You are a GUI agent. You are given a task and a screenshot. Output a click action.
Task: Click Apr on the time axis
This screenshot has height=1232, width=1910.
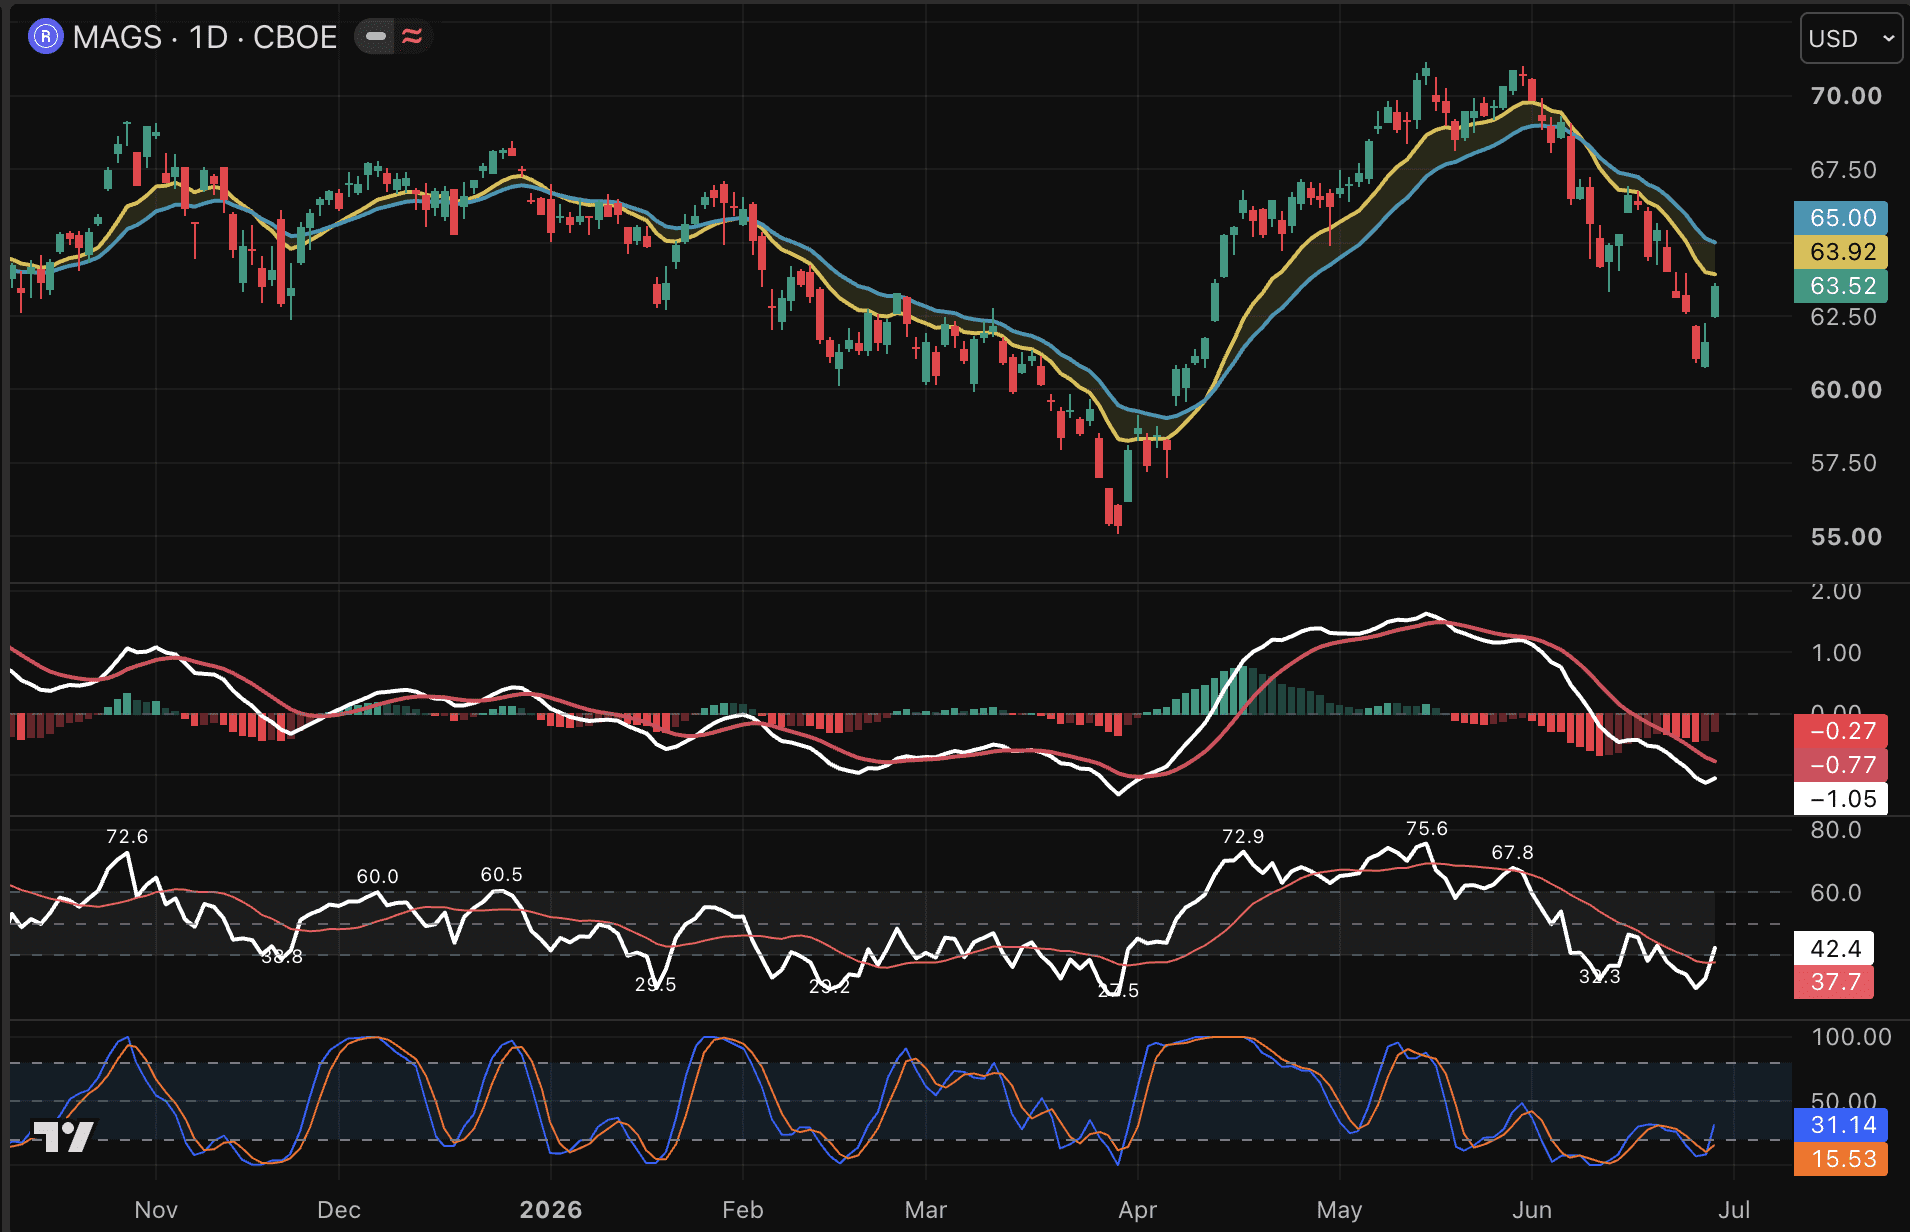tap(1138, 1210)
